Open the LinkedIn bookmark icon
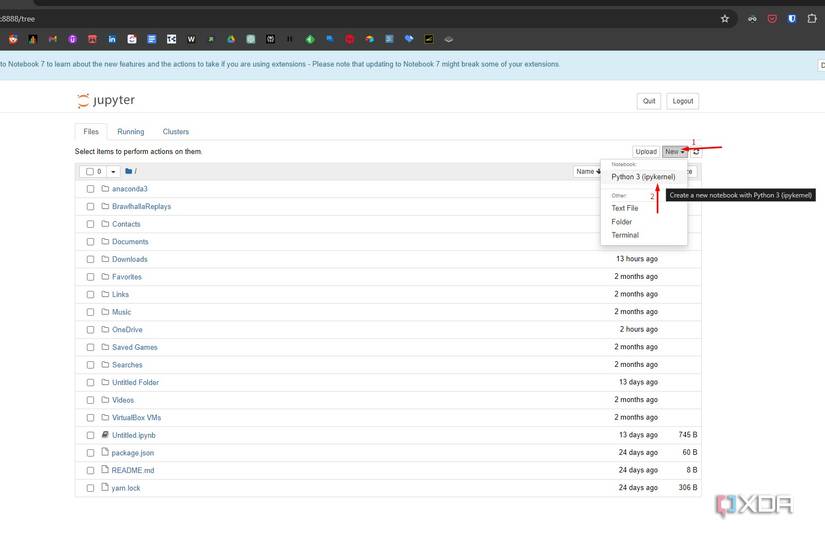Image resolution: width=825 pixels, height=550 pixels. coord(112,39)
